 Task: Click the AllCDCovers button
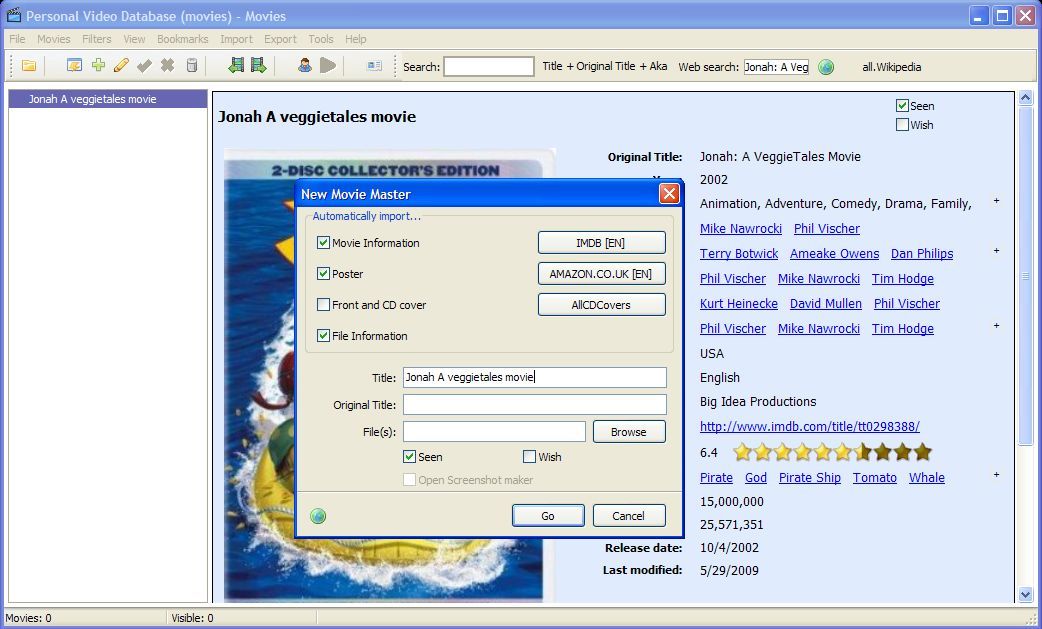coord(601,304)
